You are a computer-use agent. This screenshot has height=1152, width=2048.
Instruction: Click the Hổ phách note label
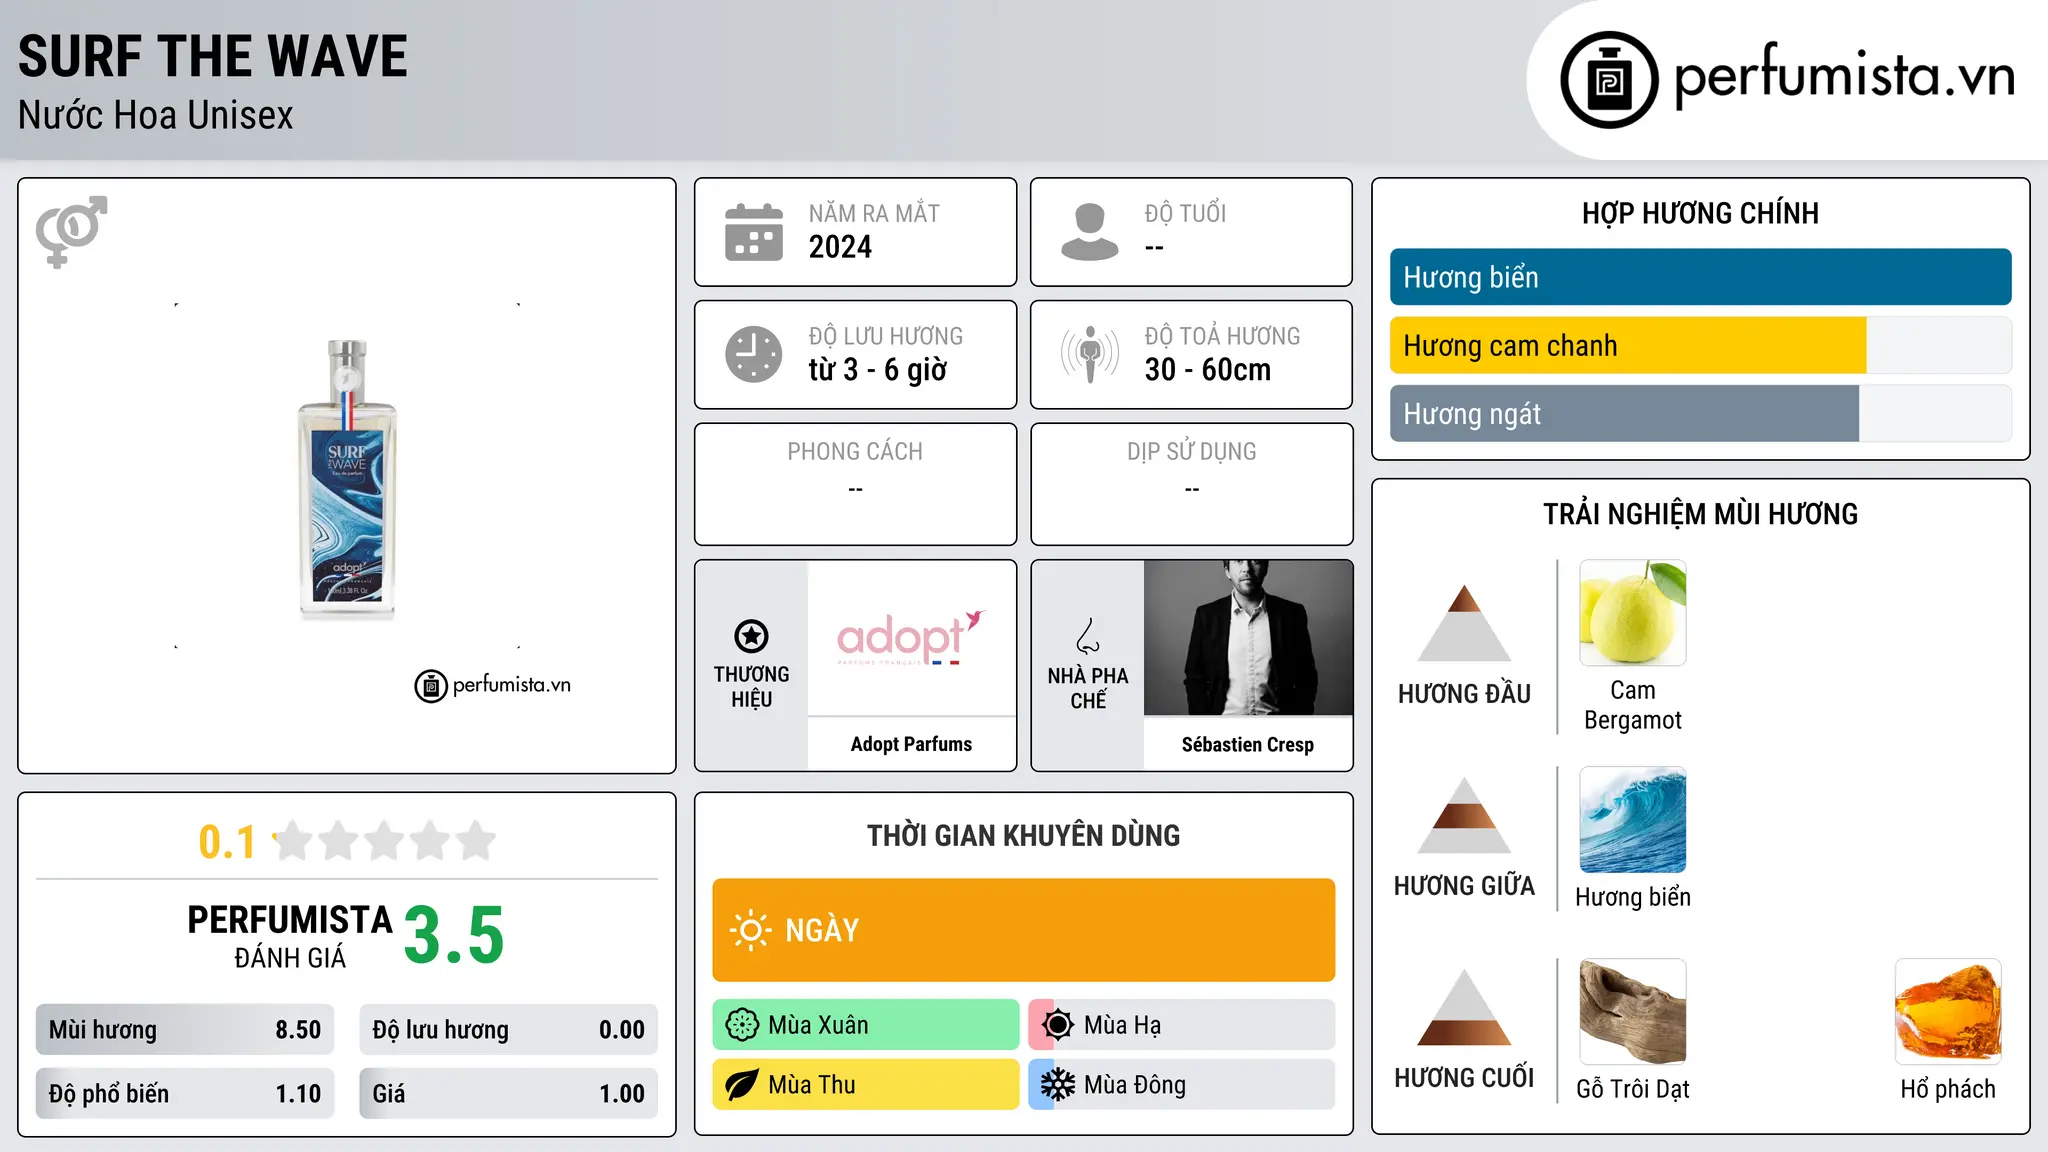point(1948,1089)
